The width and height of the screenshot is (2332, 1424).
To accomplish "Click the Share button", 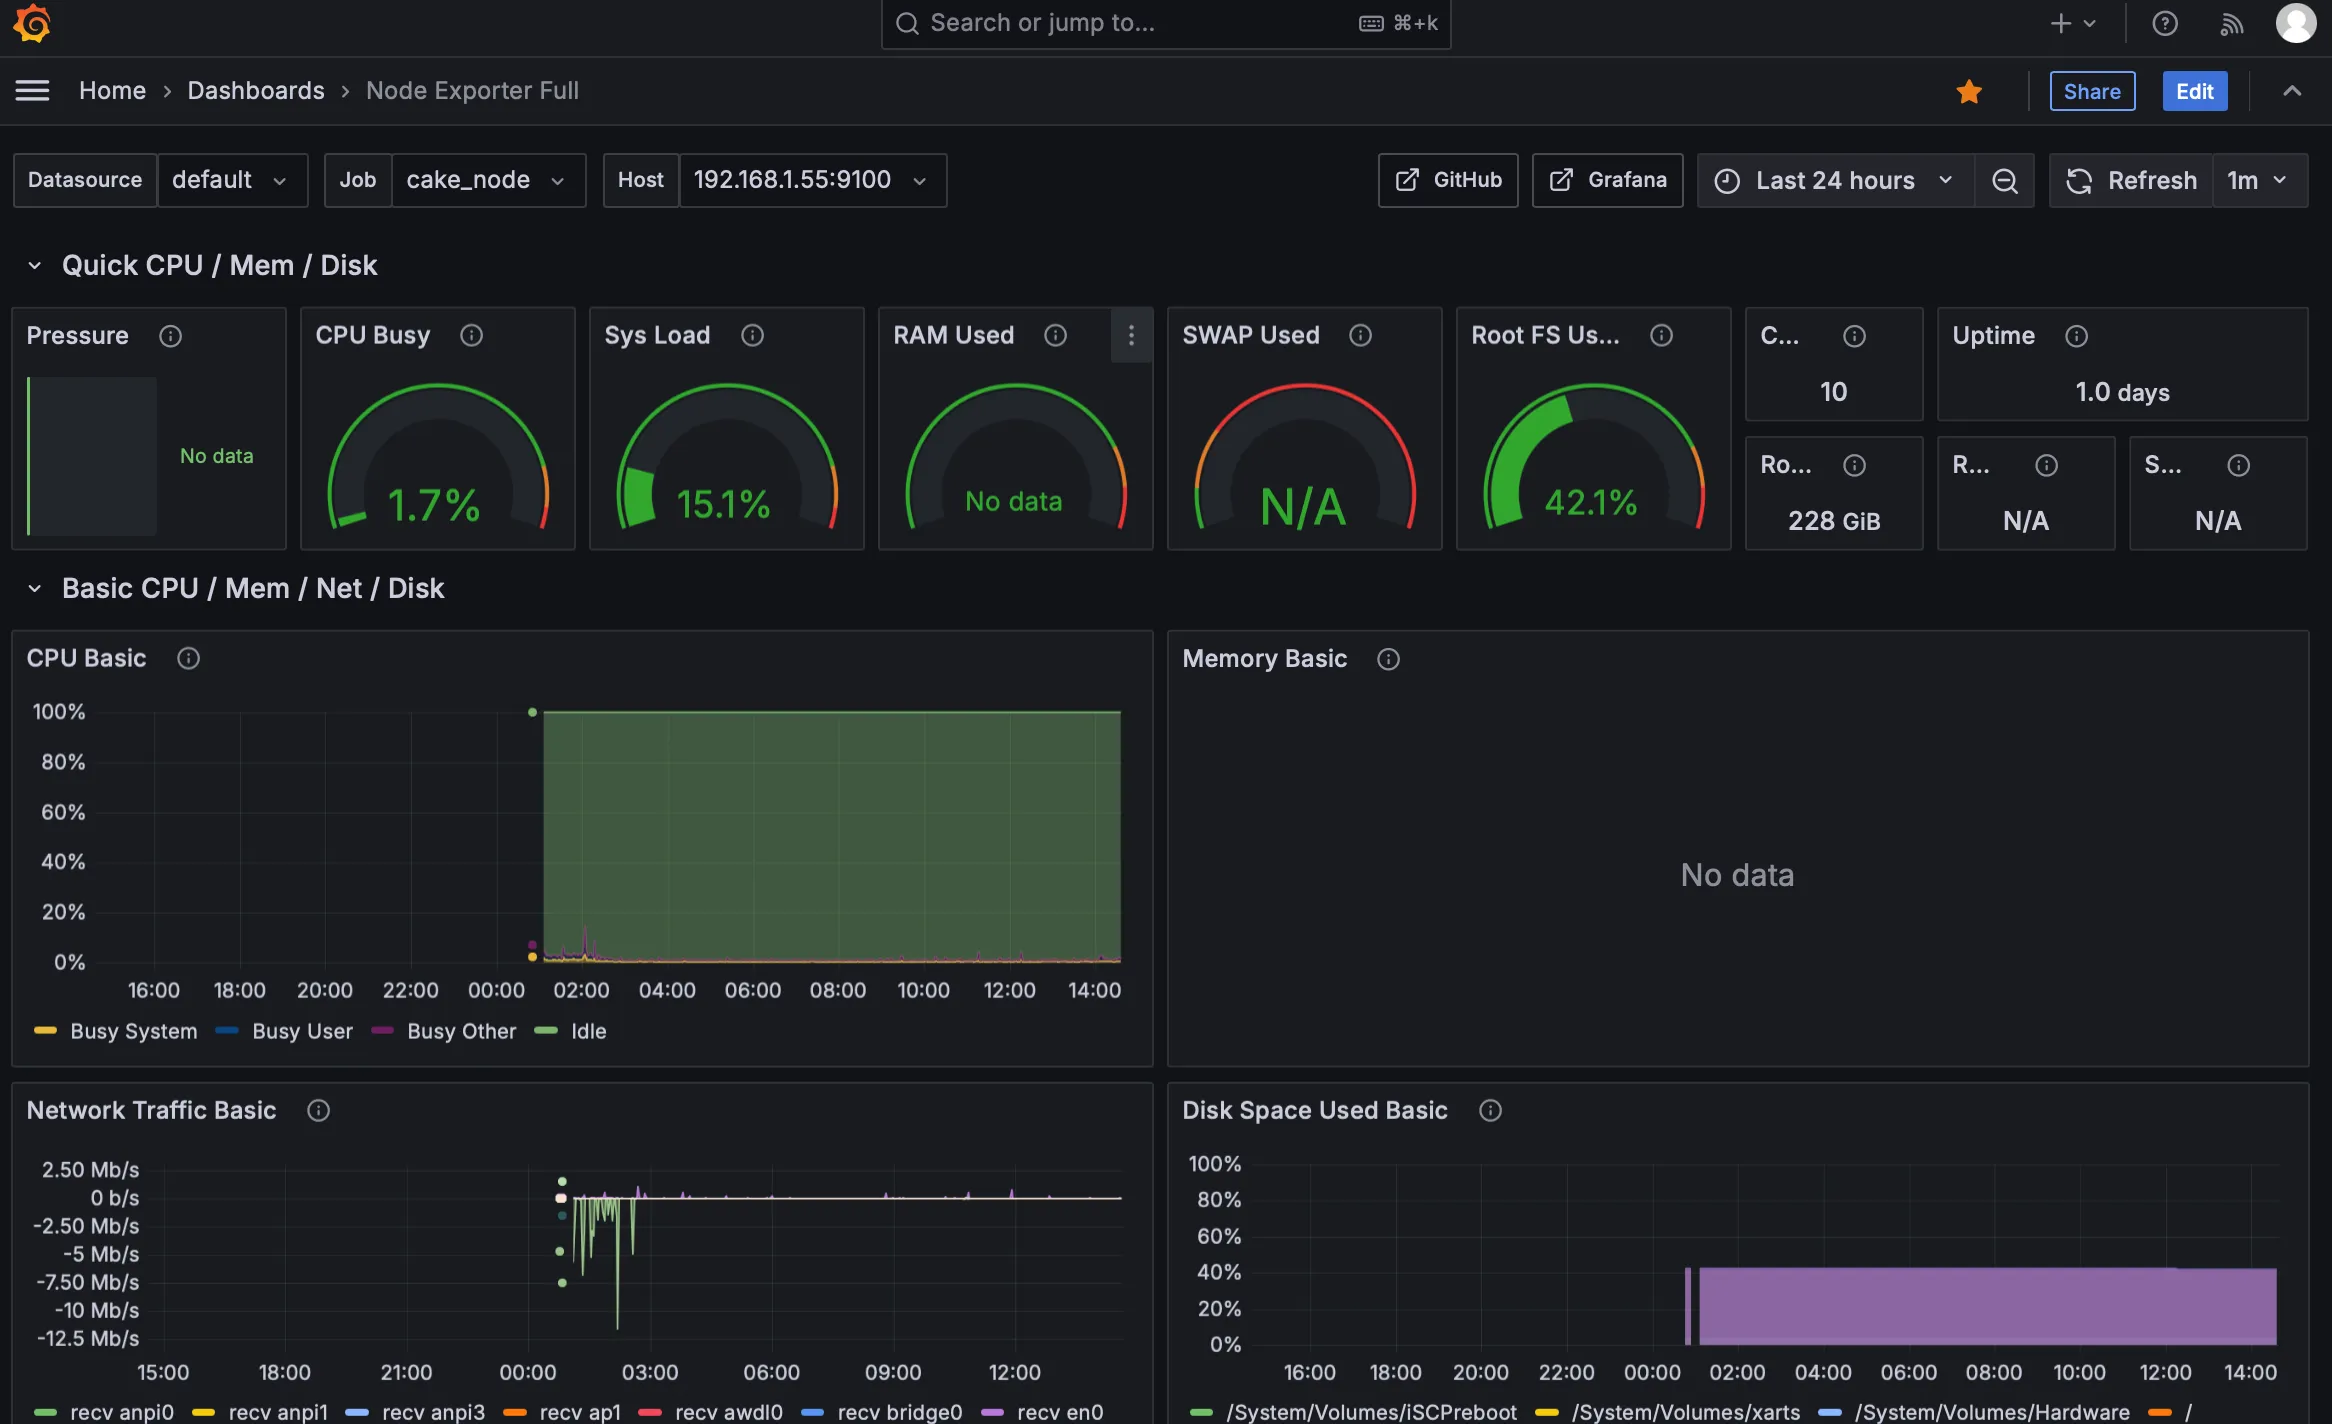I will click(x=2091, y=91).
